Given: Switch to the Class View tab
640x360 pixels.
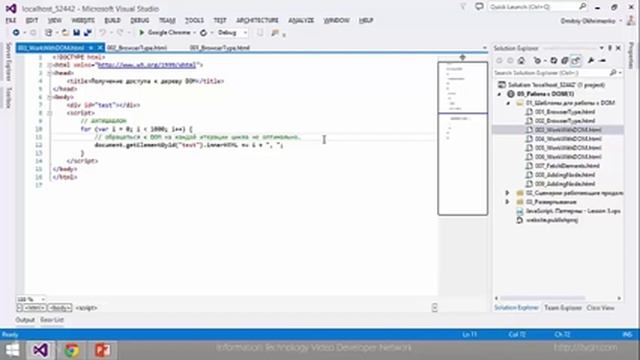Looking at the screenshot, I should pyautogui.click(x=600, y=308).
